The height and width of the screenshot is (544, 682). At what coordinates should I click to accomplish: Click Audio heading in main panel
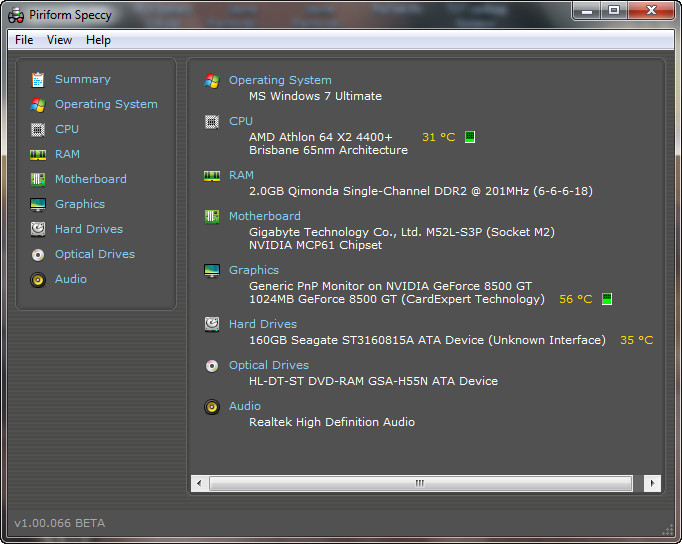pos(244,406)
